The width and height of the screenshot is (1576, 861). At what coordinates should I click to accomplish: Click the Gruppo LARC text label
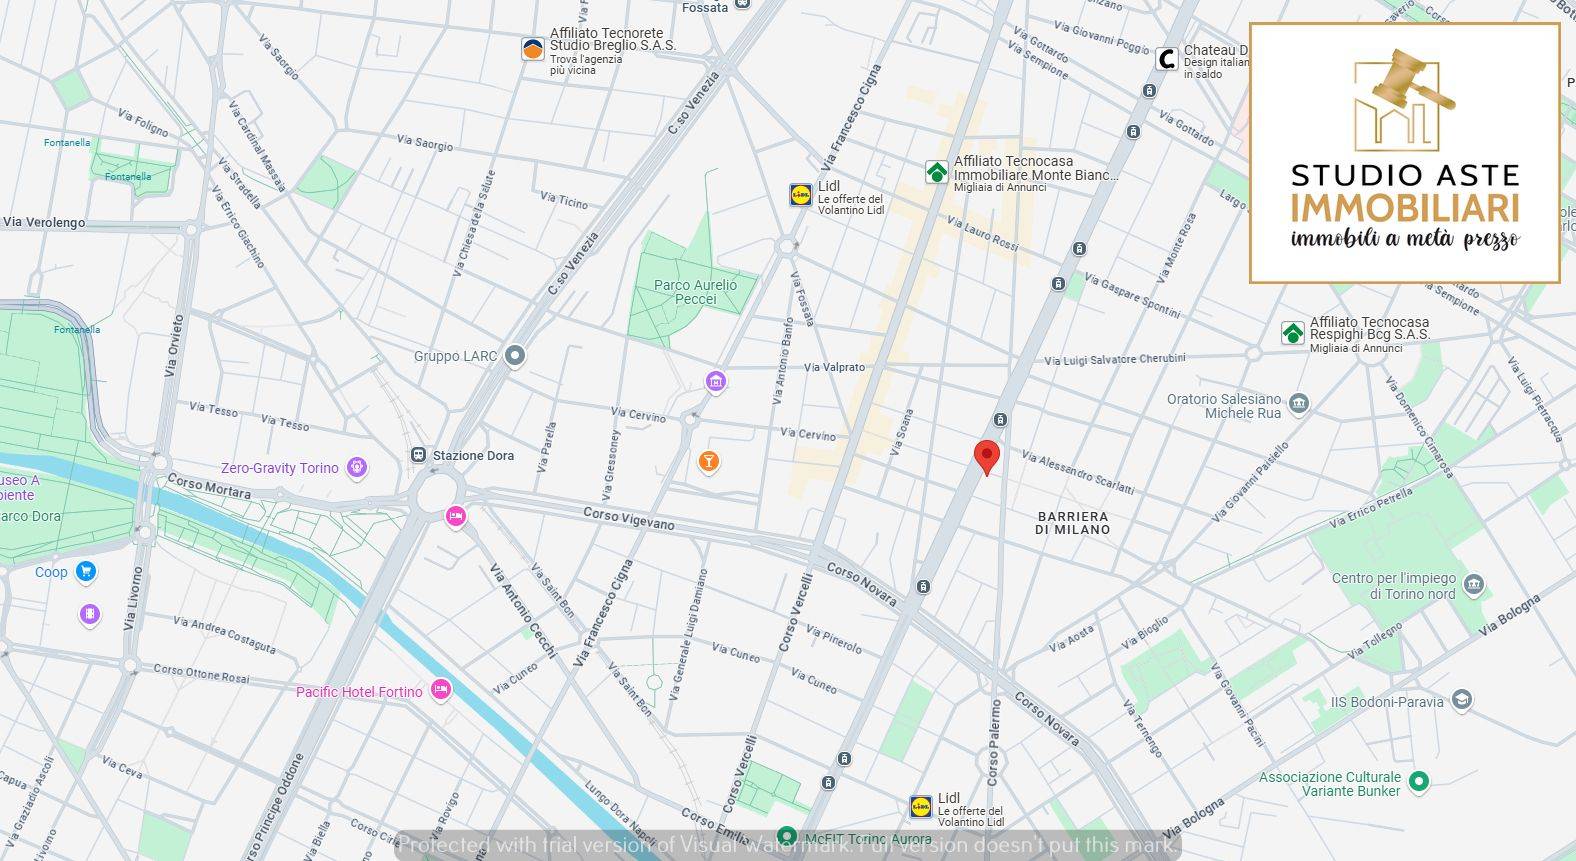tap(456, 356)
